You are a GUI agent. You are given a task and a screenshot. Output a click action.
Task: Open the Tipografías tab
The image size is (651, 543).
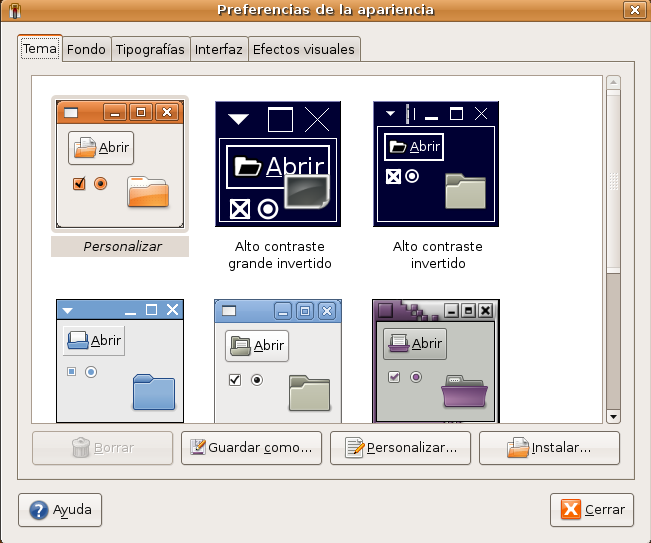[150, 49]
